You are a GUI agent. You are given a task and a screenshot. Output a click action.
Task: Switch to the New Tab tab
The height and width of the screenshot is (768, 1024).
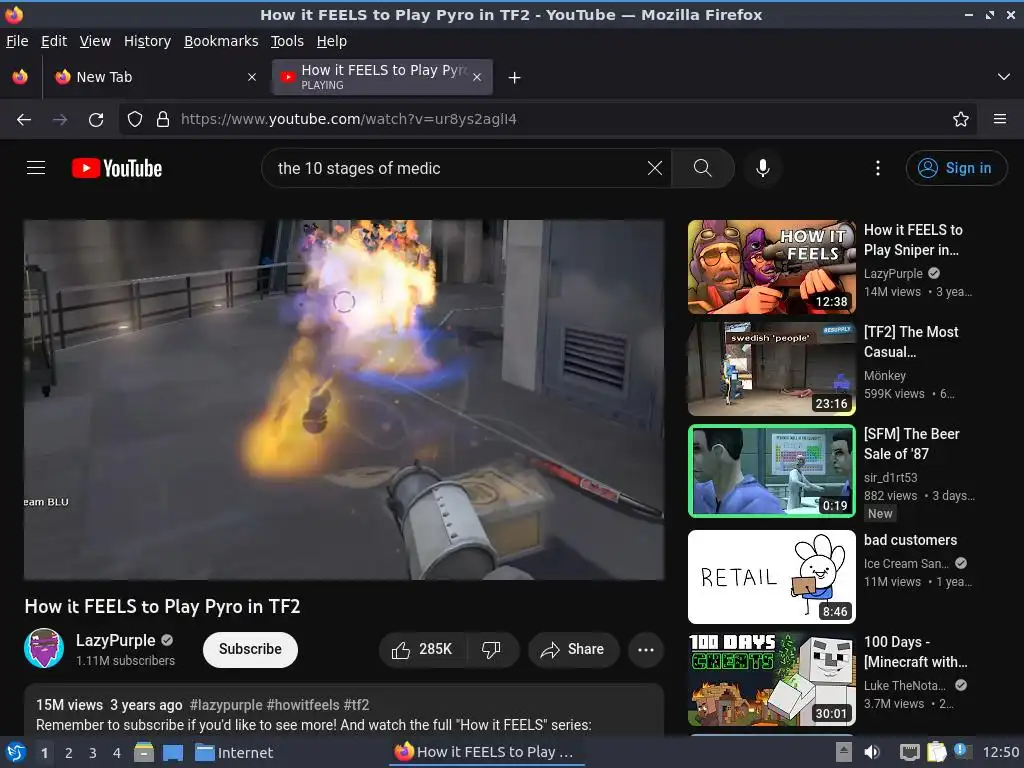(155, 77)
